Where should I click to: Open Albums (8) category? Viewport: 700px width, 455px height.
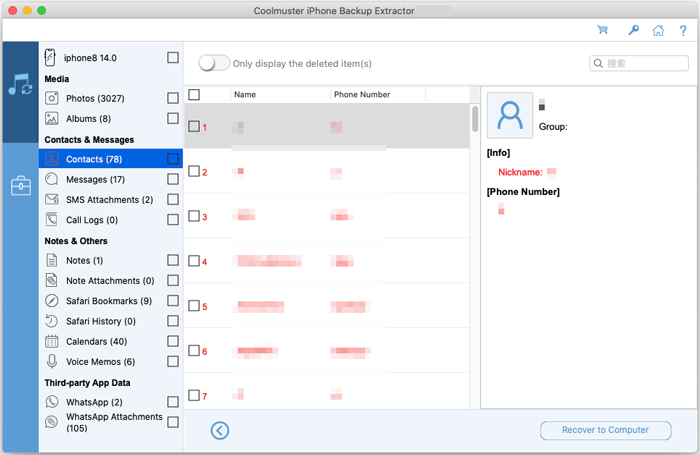(111, 118)
